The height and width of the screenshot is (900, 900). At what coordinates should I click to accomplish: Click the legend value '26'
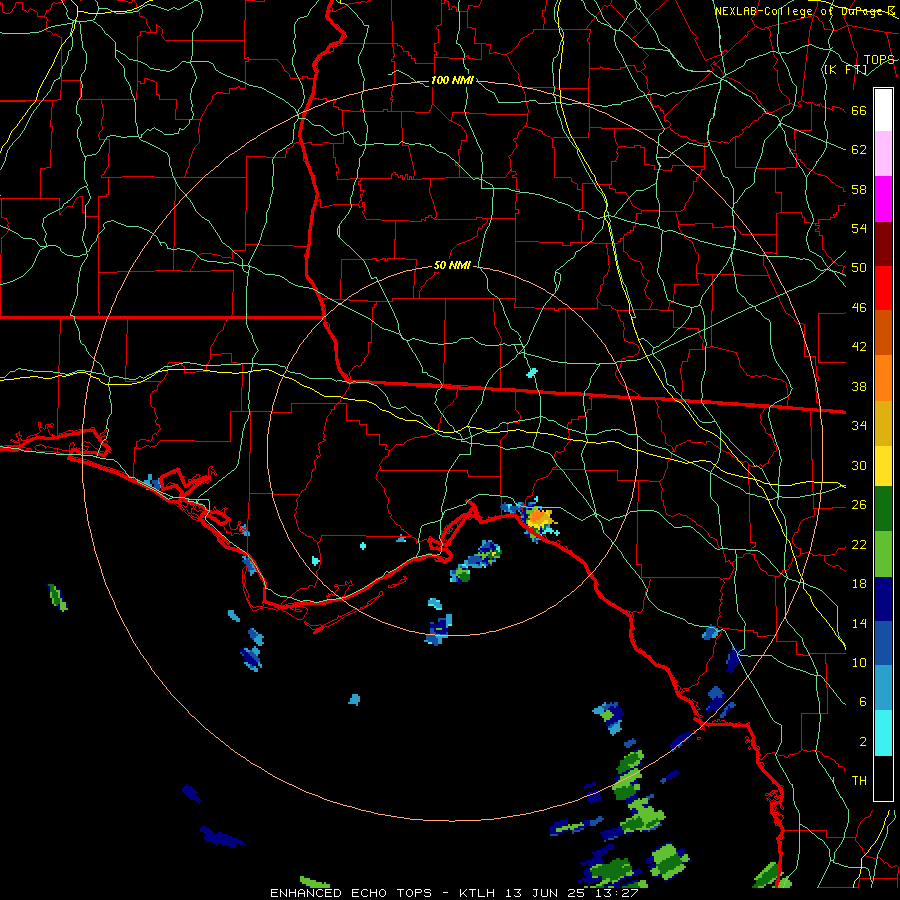click(x=859, y=505)
